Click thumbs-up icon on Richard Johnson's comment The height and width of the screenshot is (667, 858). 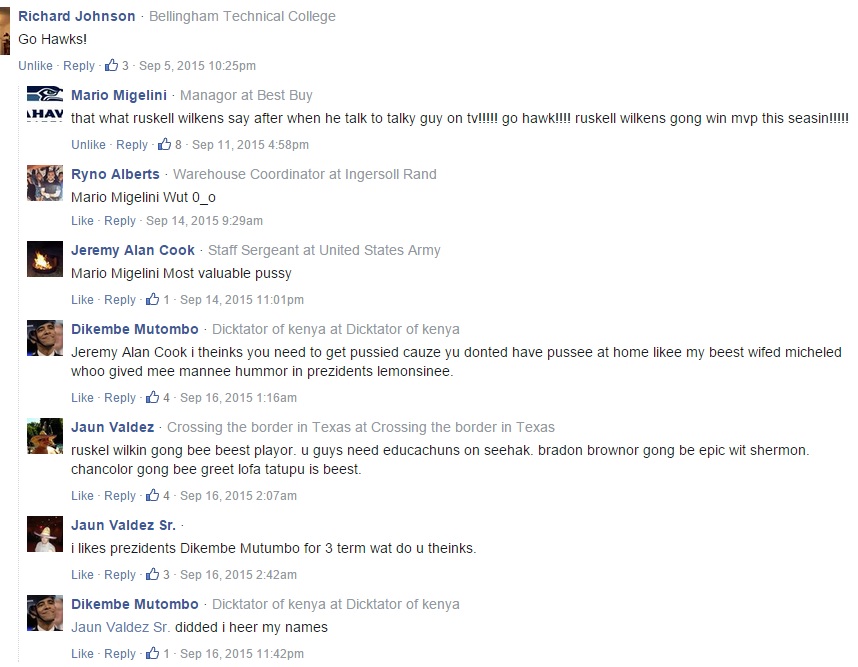coord(112,65)
